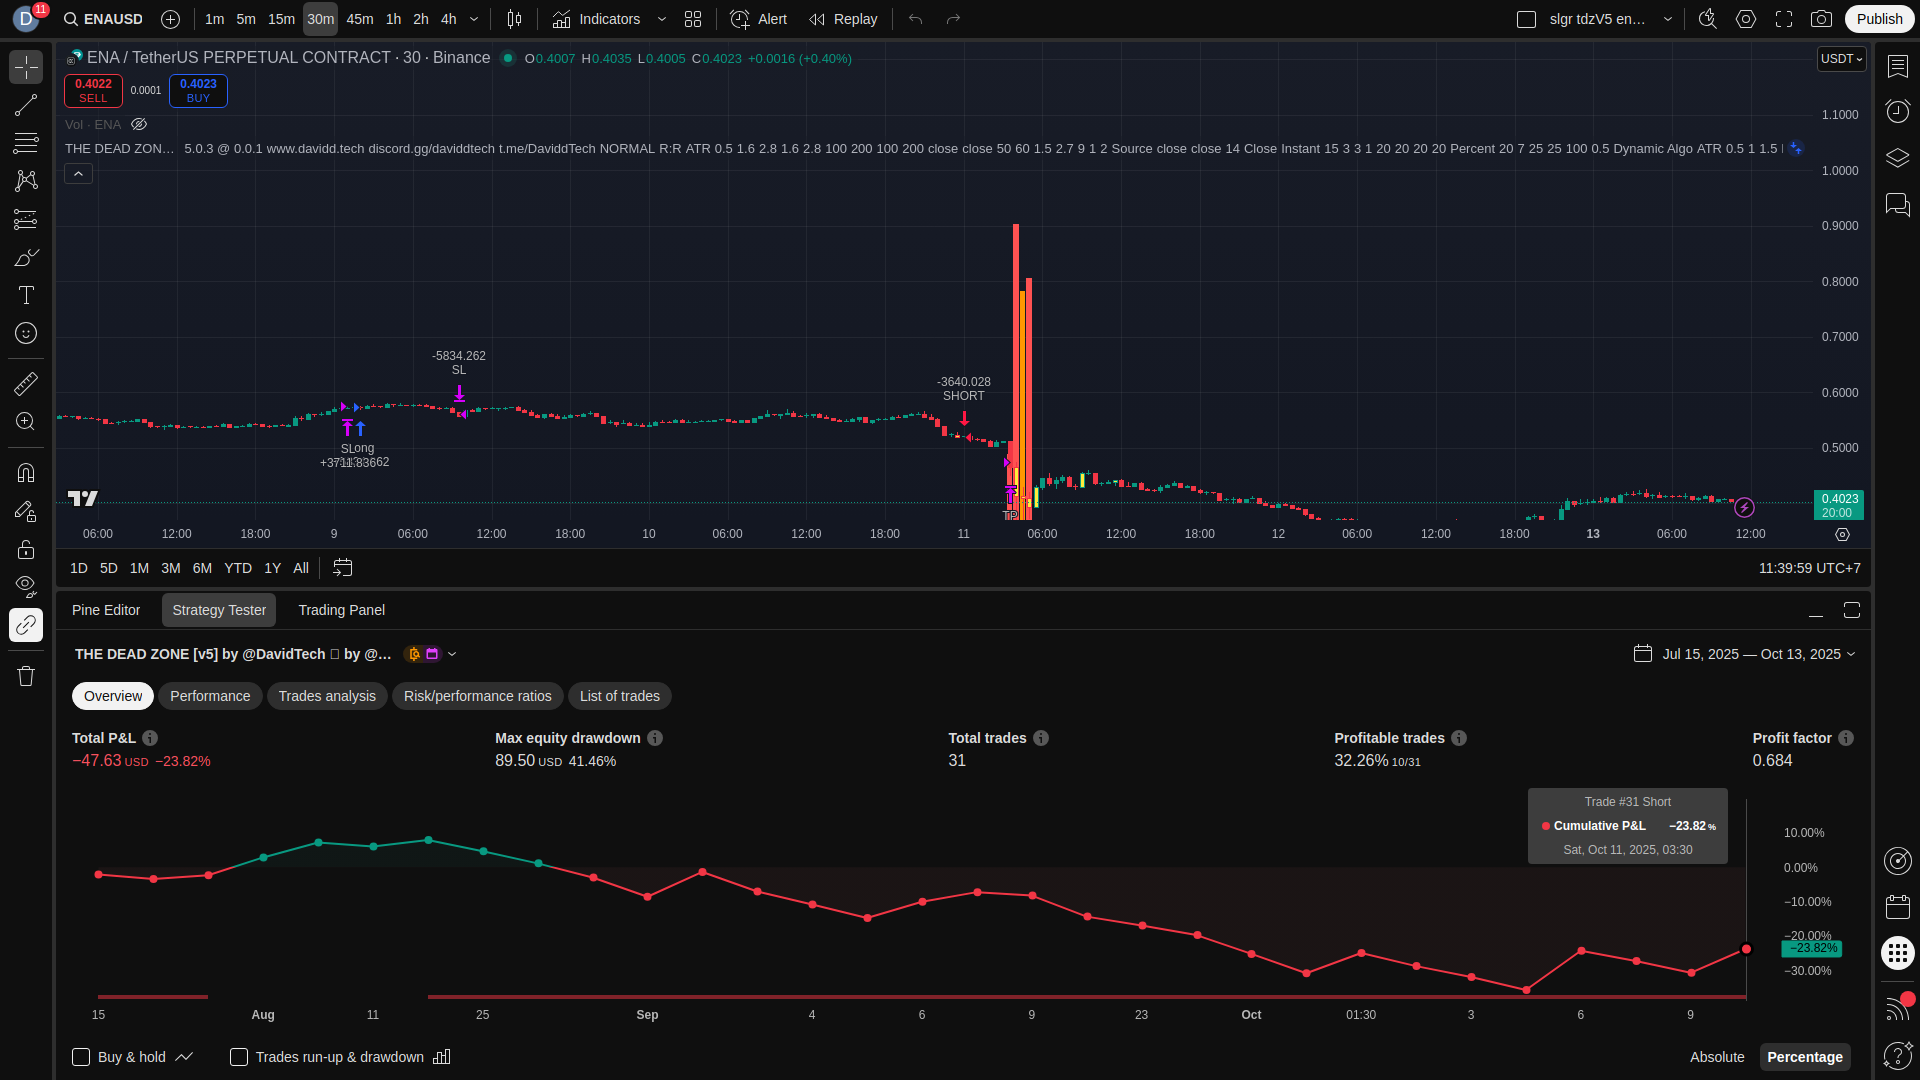Viewport: 1920px width, 1080px height.
Task: Enable the Buy & hold checkbox
Action: (81, 1057)
